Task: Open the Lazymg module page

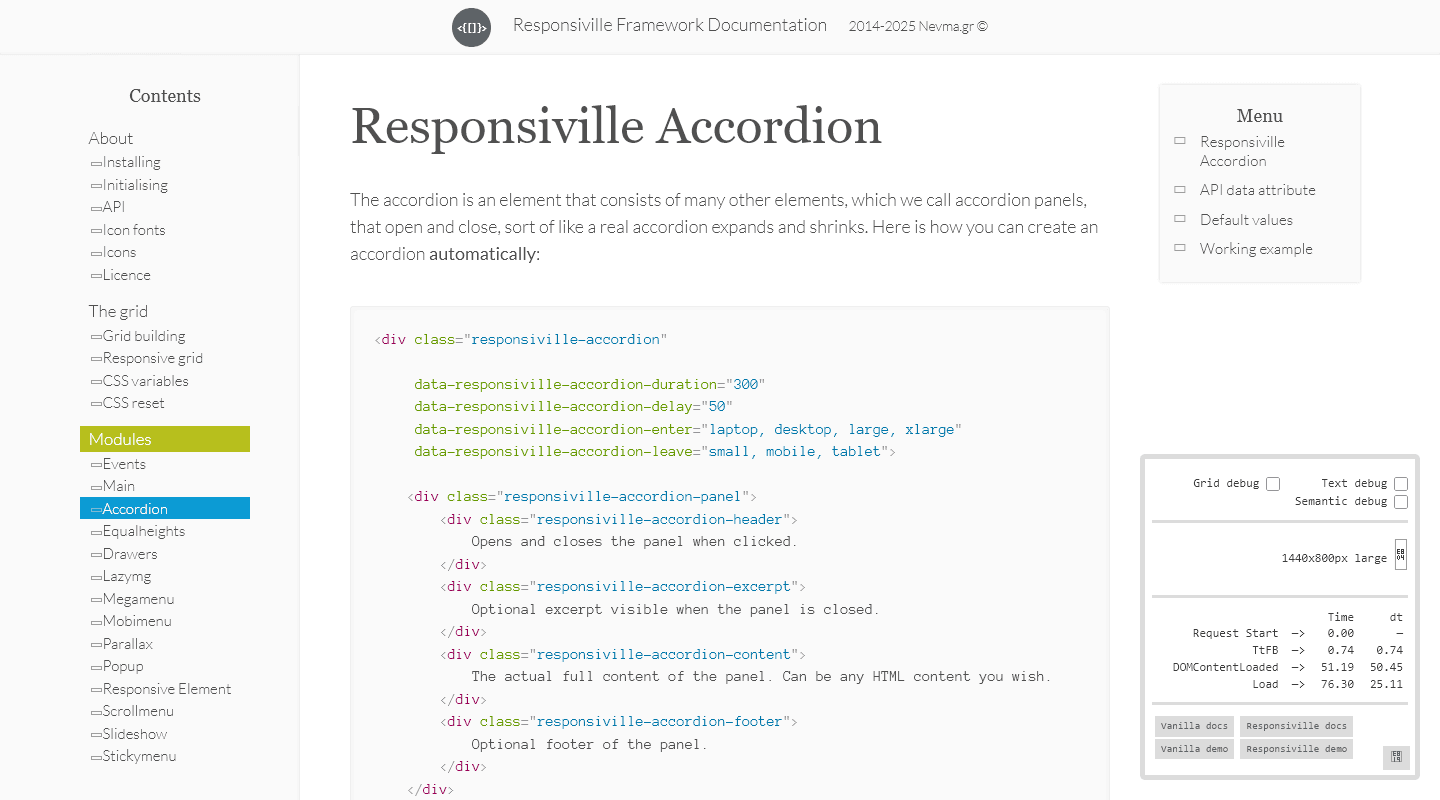Action: [127, 576]
